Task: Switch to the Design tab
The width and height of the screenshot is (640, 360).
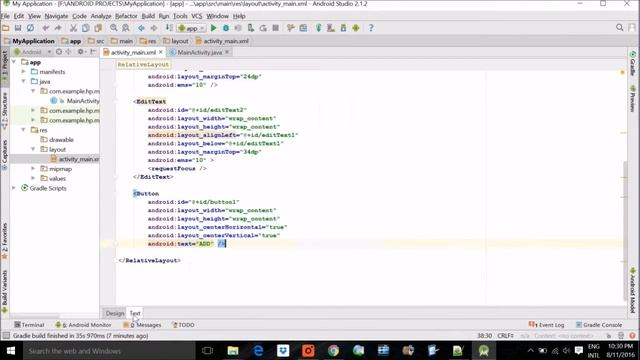Action: 115,313
